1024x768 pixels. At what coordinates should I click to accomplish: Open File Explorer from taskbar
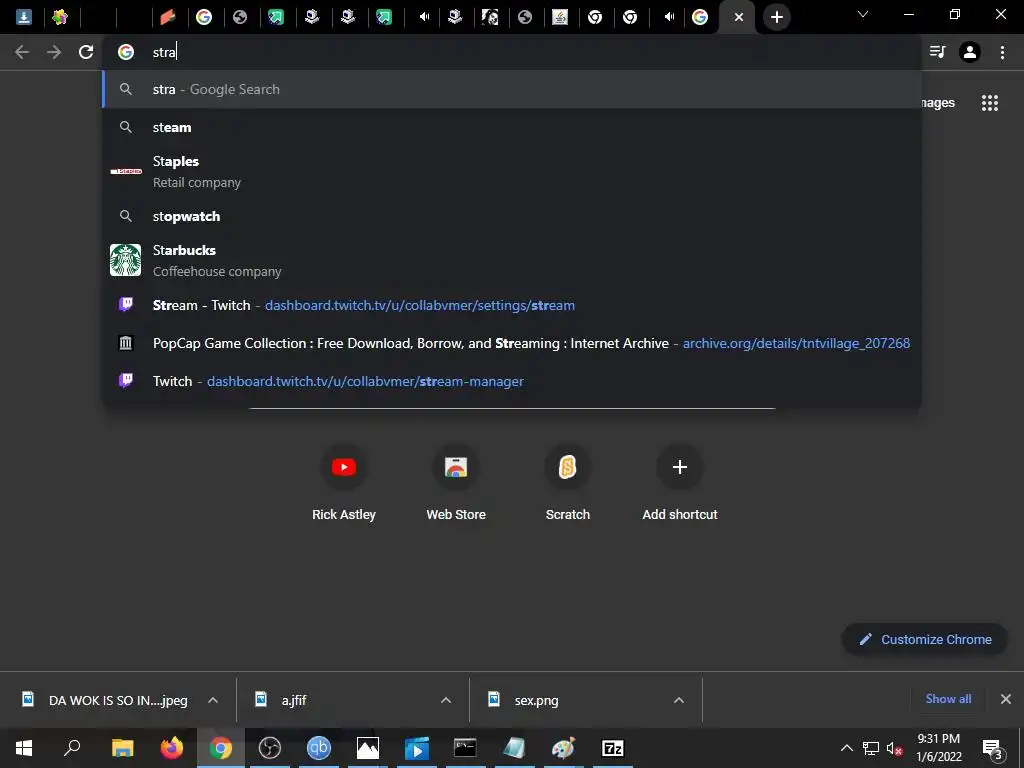coord(123,748)
